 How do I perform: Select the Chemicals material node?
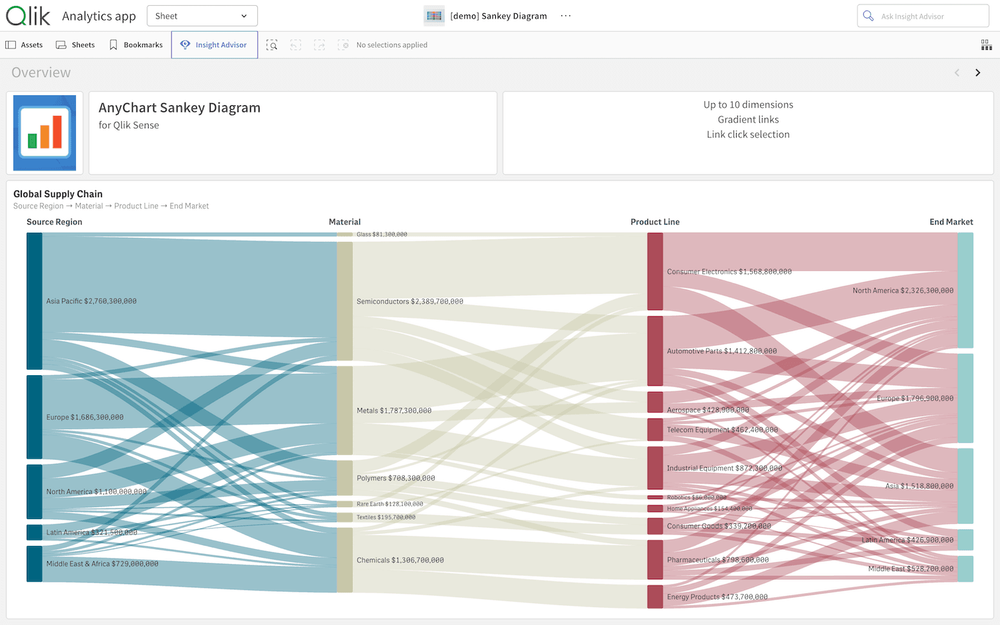click(345, 560)
